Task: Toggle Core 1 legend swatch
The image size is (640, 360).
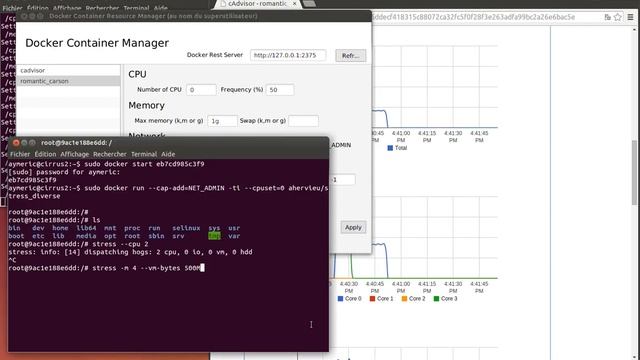Action: 372,299
